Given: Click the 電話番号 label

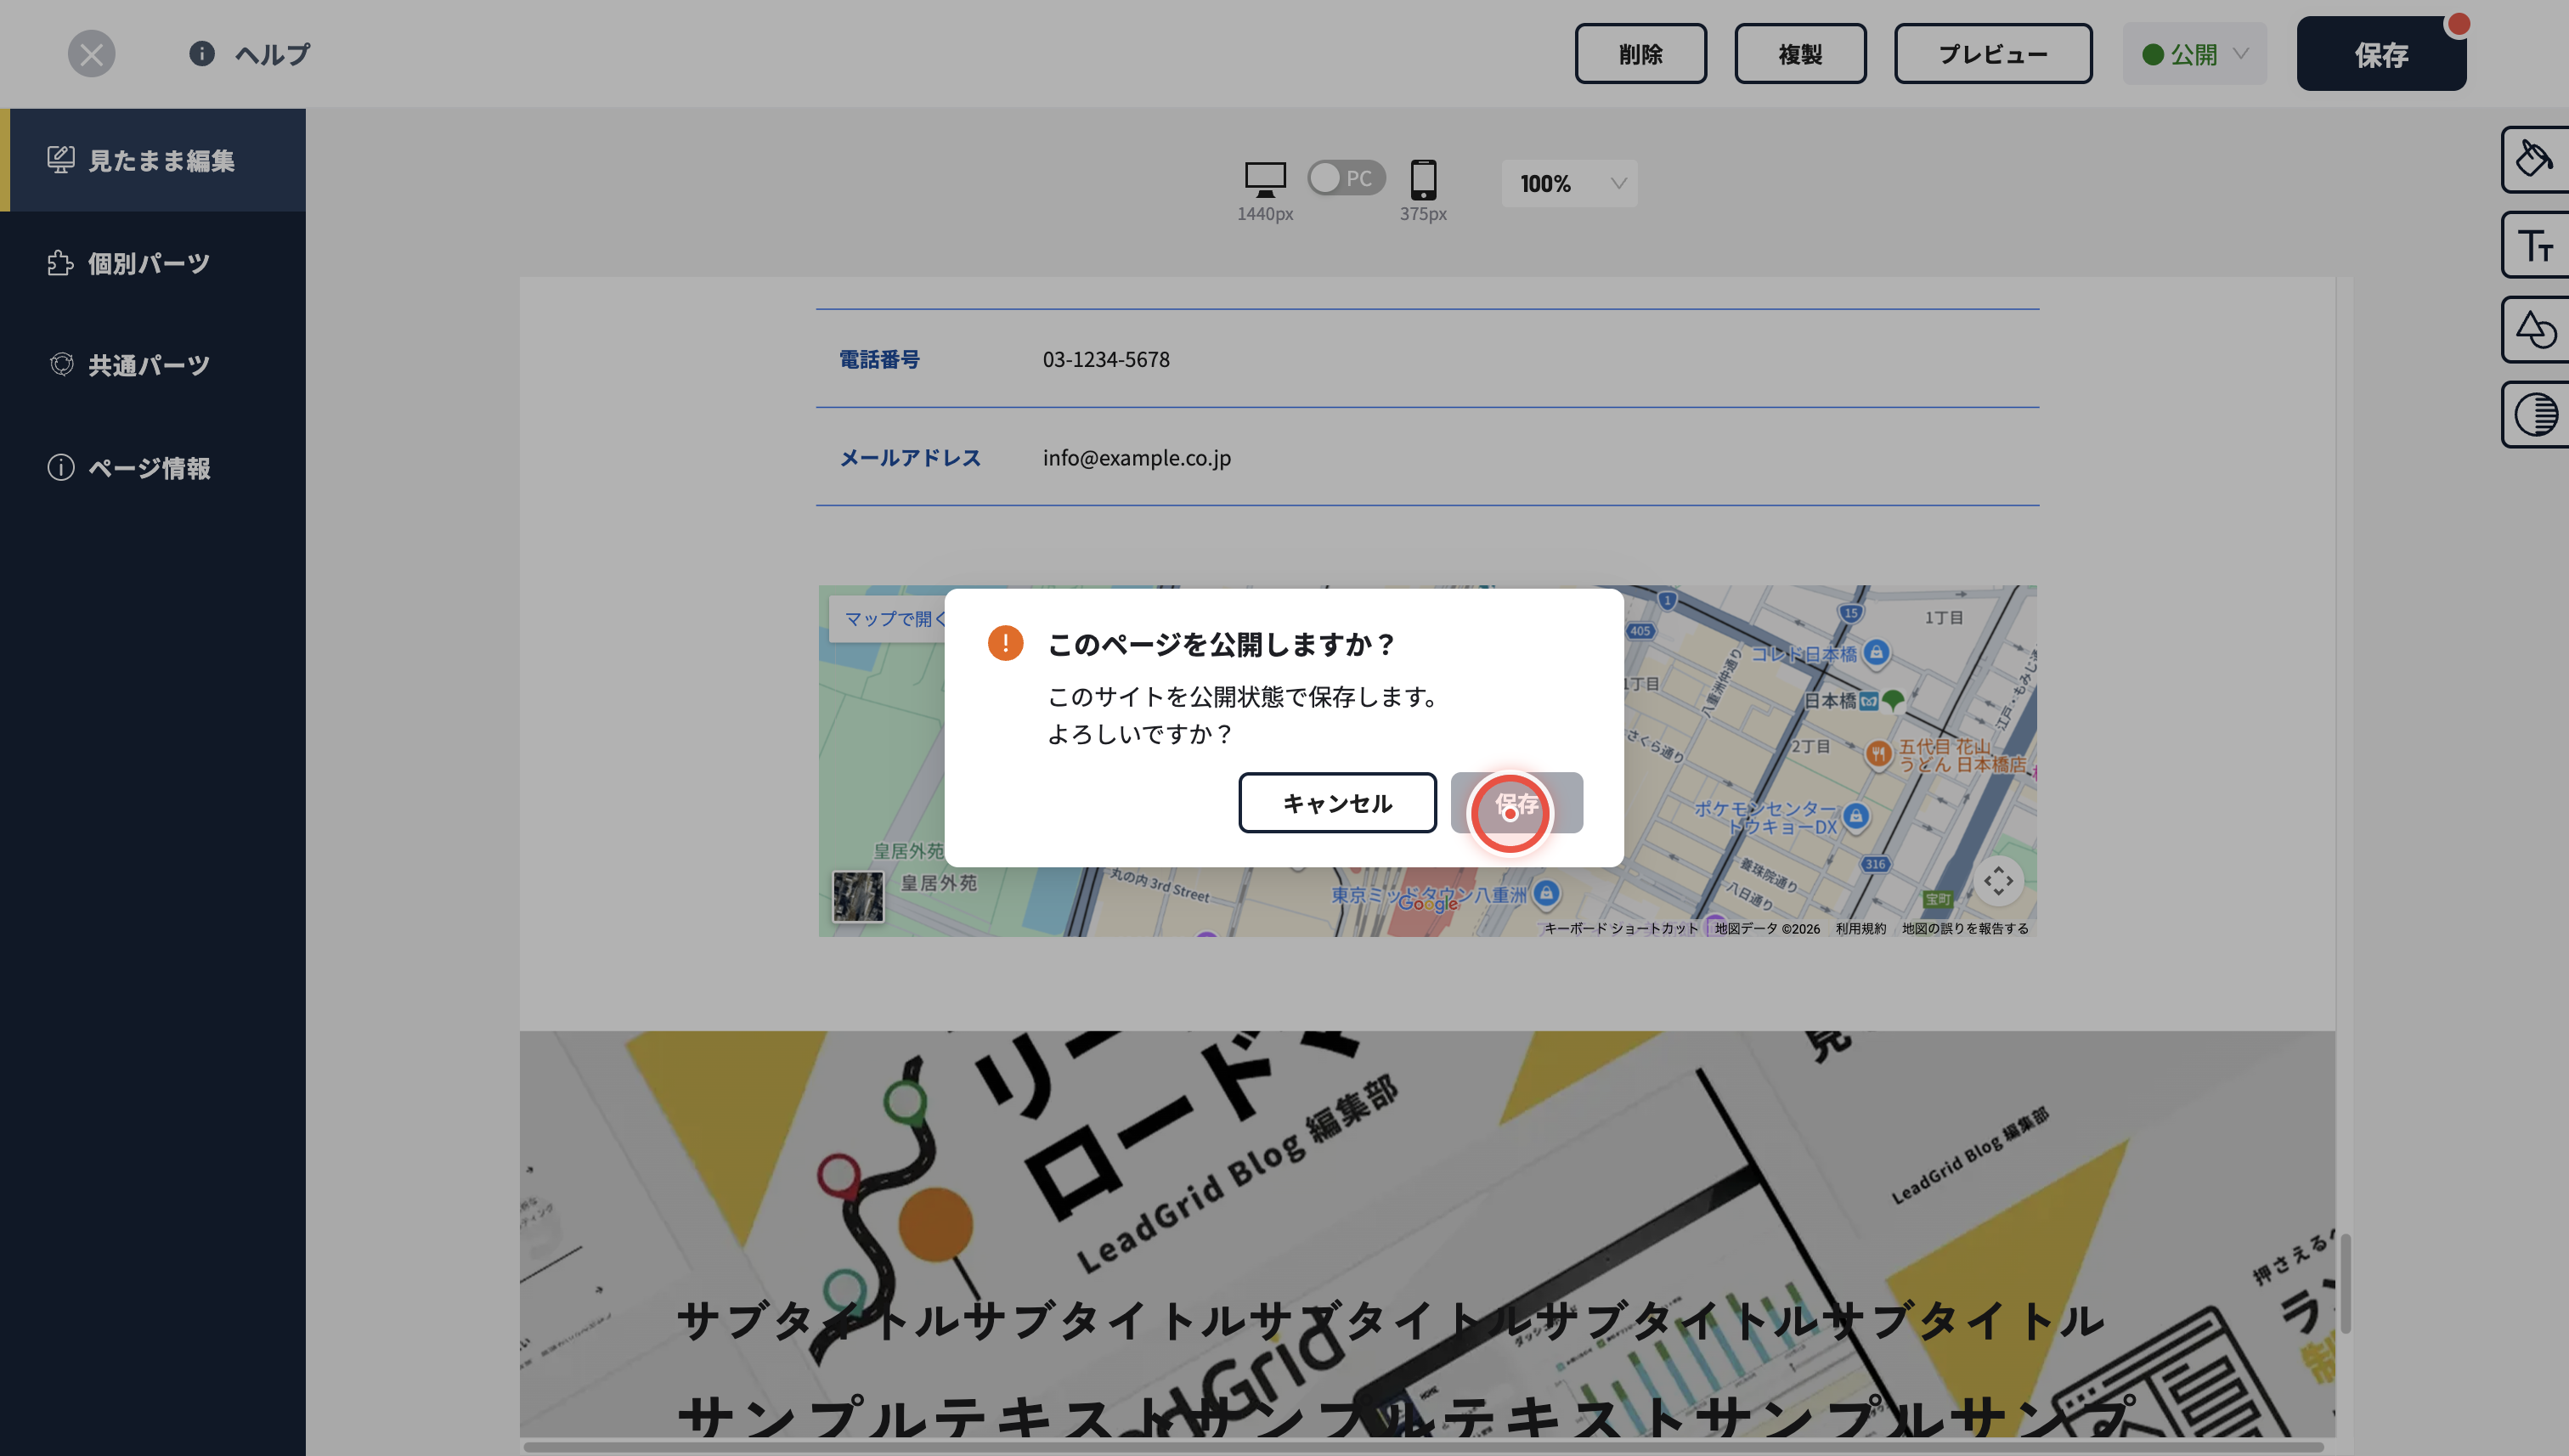Looking at the screenshot, I should click(x=879, y=359).
